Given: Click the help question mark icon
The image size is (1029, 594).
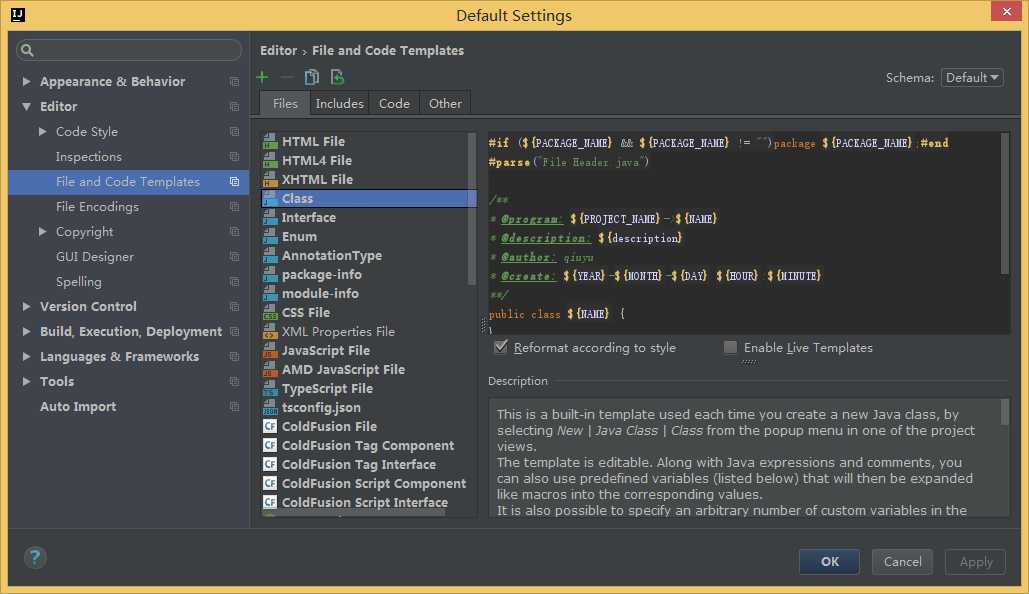Looking at the screenshot, I should [35, 558].
